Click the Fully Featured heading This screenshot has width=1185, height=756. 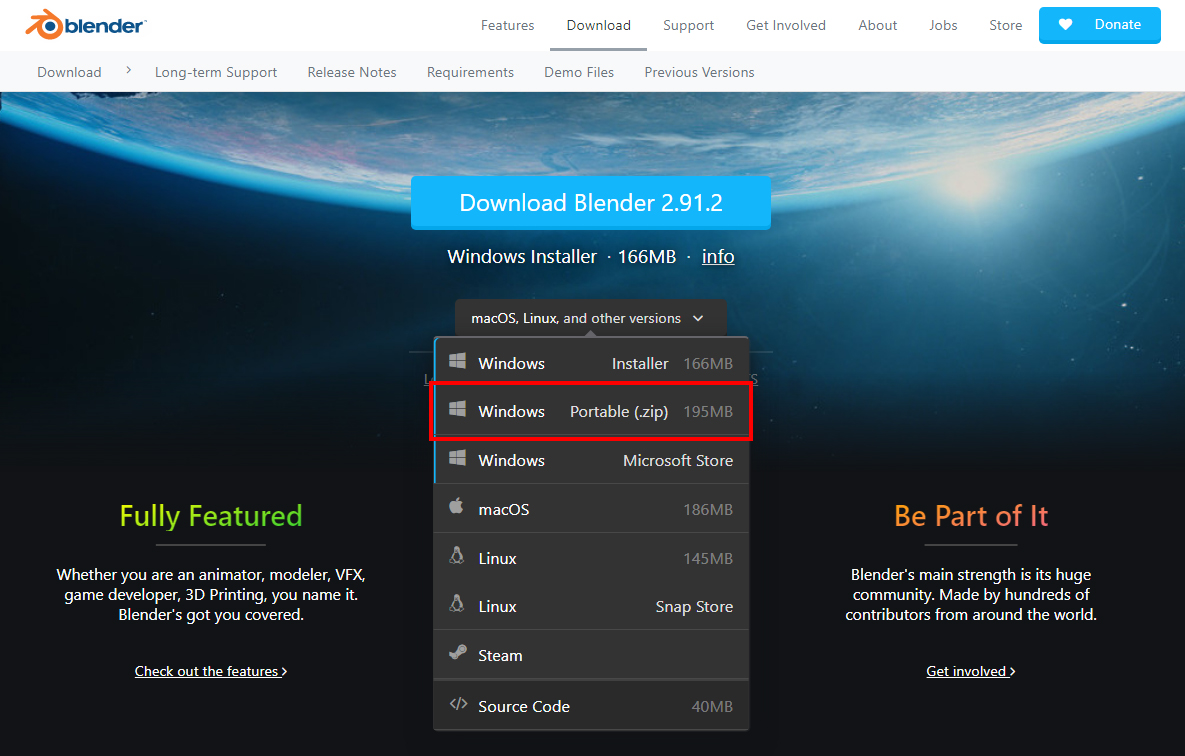click(x=211, y=516)
